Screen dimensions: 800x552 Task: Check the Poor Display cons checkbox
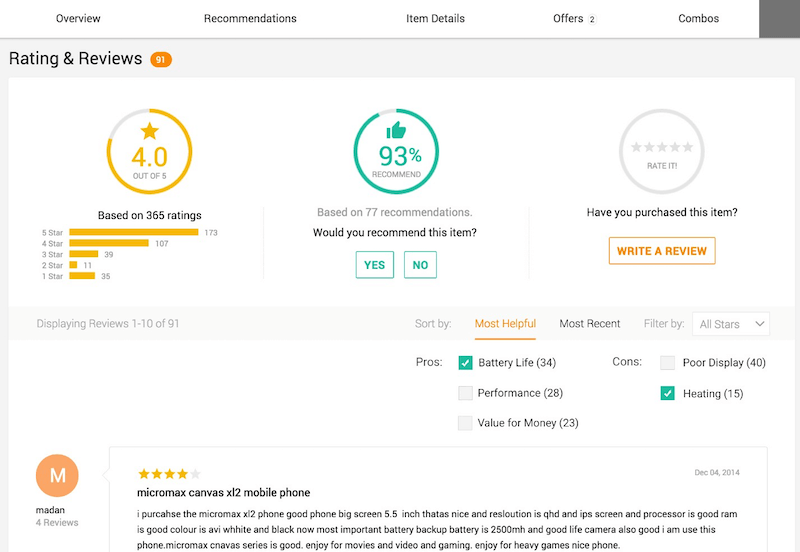(x=667, y=362)
